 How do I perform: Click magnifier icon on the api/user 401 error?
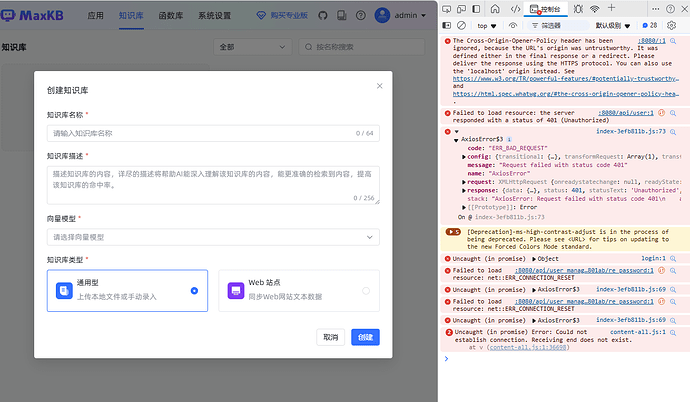pos(673,113)
